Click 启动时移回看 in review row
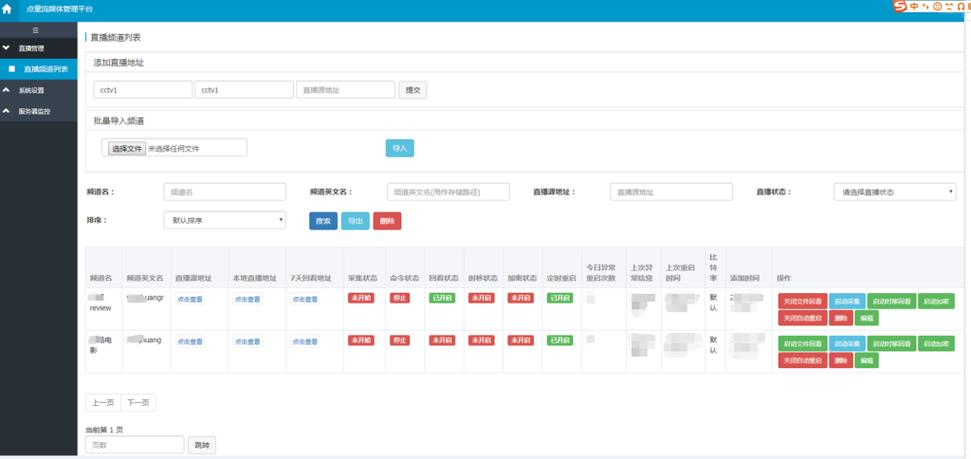Viewport: 971px width, 459px height. [891, 302]
